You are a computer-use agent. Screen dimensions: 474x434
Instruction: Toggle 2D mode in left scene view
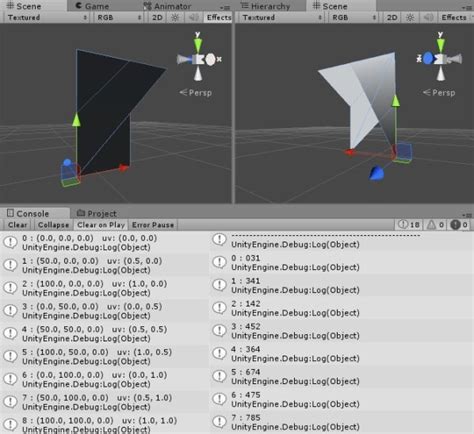tap(157, 17)
